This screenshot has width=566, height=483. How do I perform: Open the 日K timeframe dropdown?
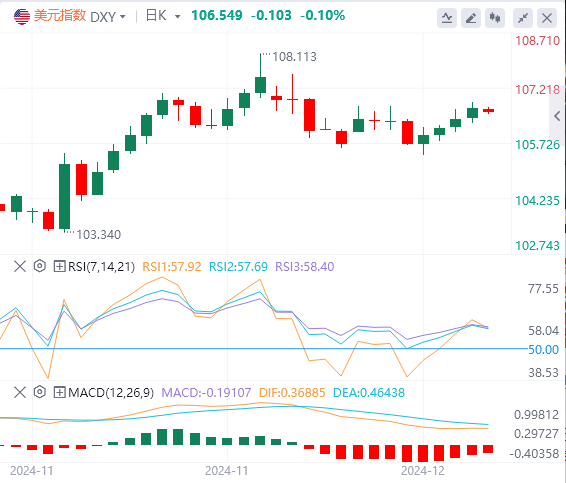163,16
